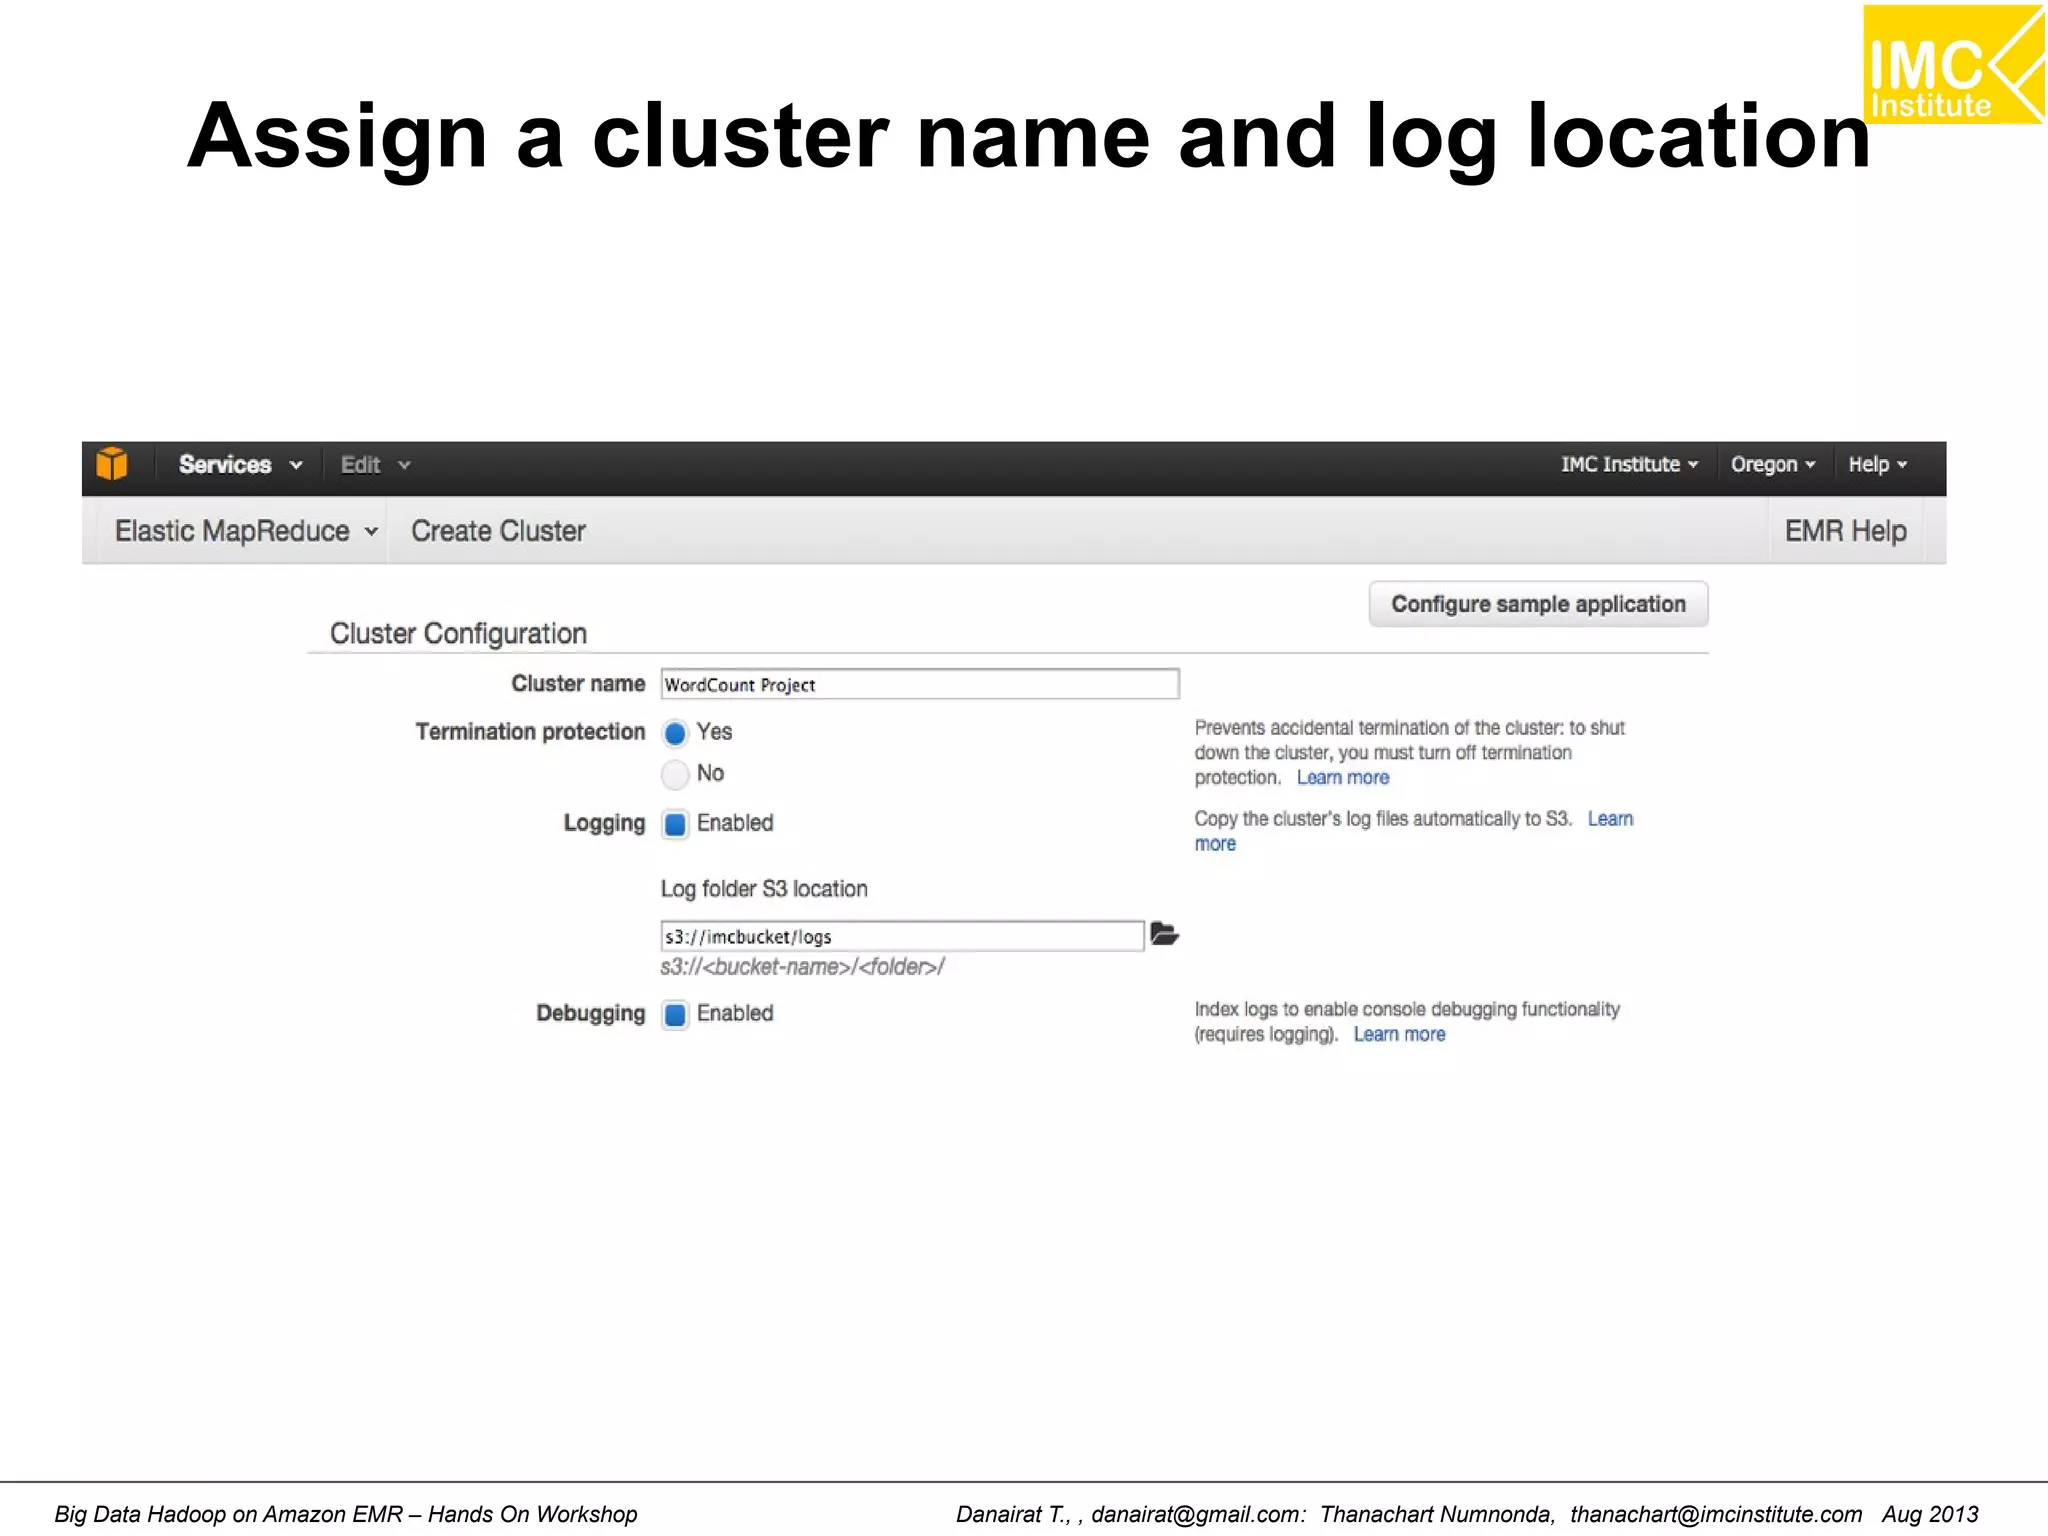The width and height of the screenshot is (2048, 1536).
Task: Open the Edit dropdown menu
Action: 375,465
